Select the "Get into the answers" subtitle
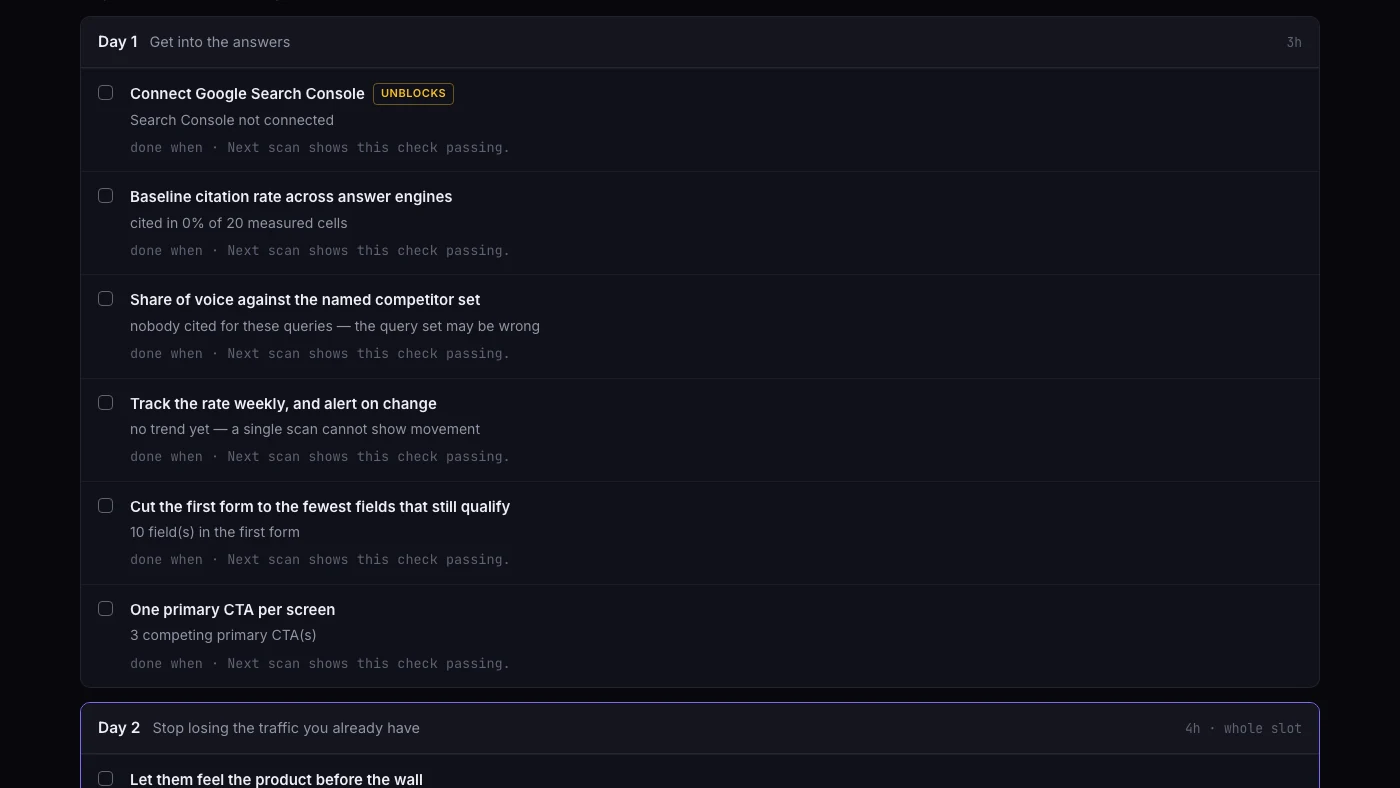Viewport: 1400px width, 788px height. [x=220, y=42]
